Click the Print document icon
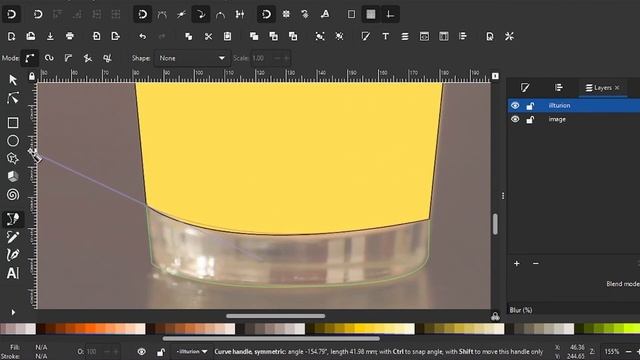 (70, 36)
